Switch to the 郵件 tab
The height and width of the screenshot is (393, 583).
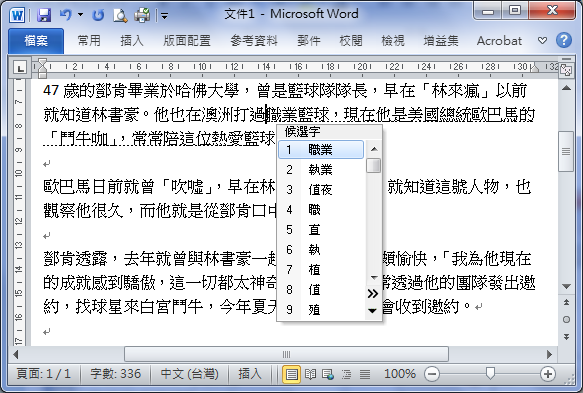(309, 41)
